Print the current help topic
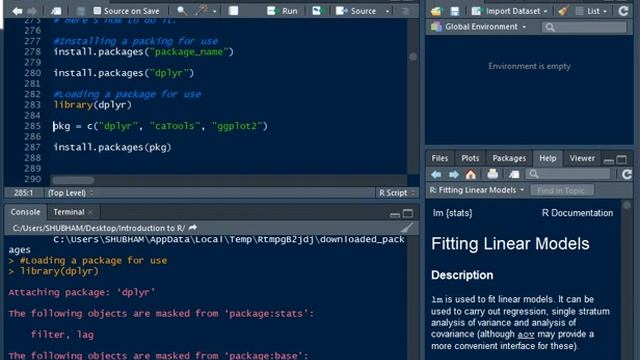The height and width of the screenshot is (360, 640). (493, 174)
